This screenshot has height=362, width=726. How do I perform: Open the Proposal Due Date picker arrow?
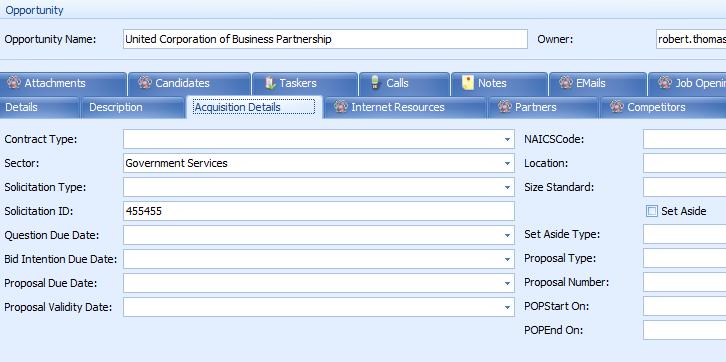click(x=507, y=283)
